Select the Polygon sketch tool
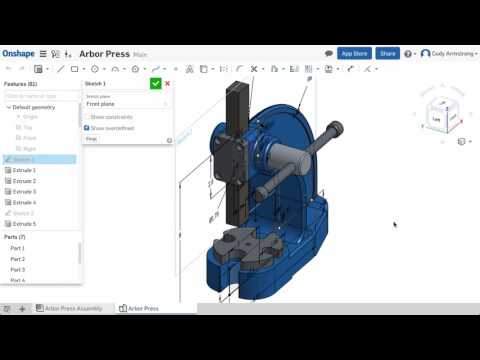The width and height of the screenshot is (480, 360). (135, 69)
